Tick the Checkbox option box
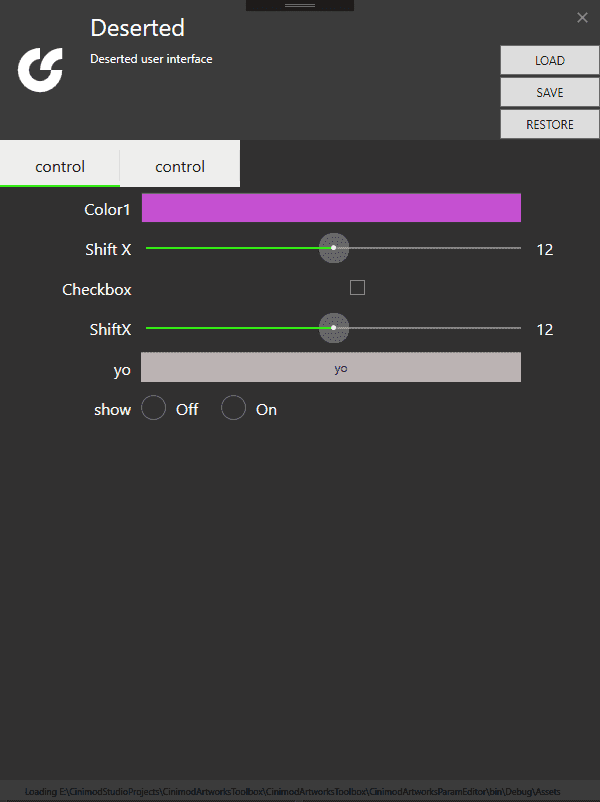Viewport: 600px width, 802px height. 357,287
